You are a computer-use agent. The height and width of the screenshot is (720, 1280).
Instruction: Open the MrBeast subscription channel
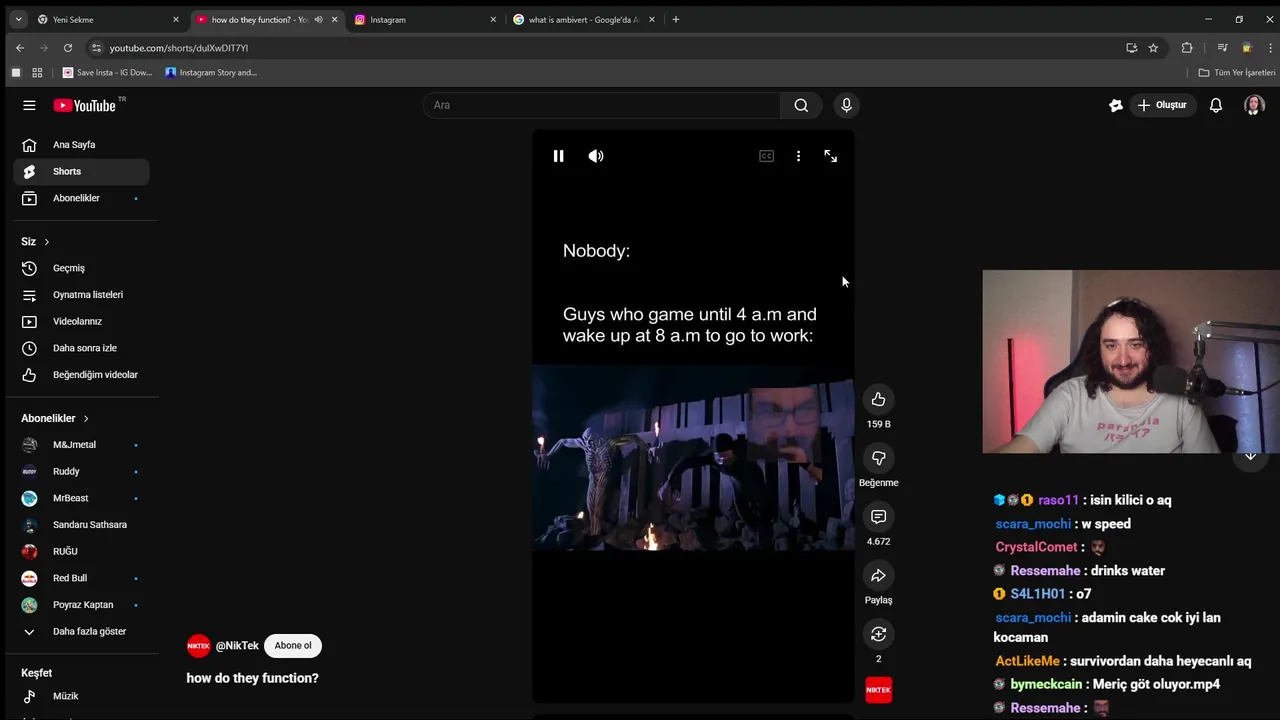[x=81, y=498]
